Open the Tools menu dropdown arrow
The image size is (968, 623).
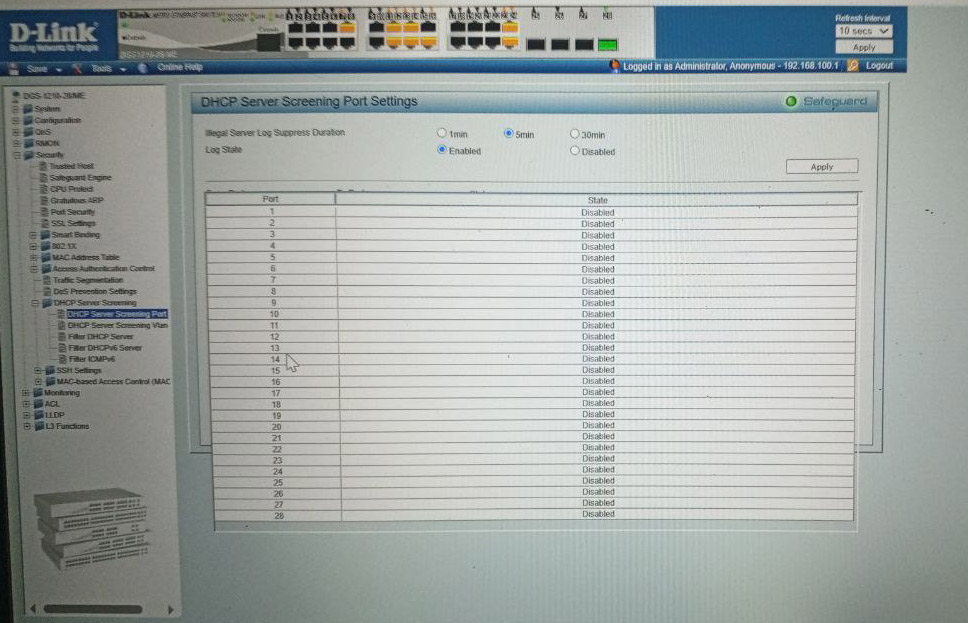[123, 70]
